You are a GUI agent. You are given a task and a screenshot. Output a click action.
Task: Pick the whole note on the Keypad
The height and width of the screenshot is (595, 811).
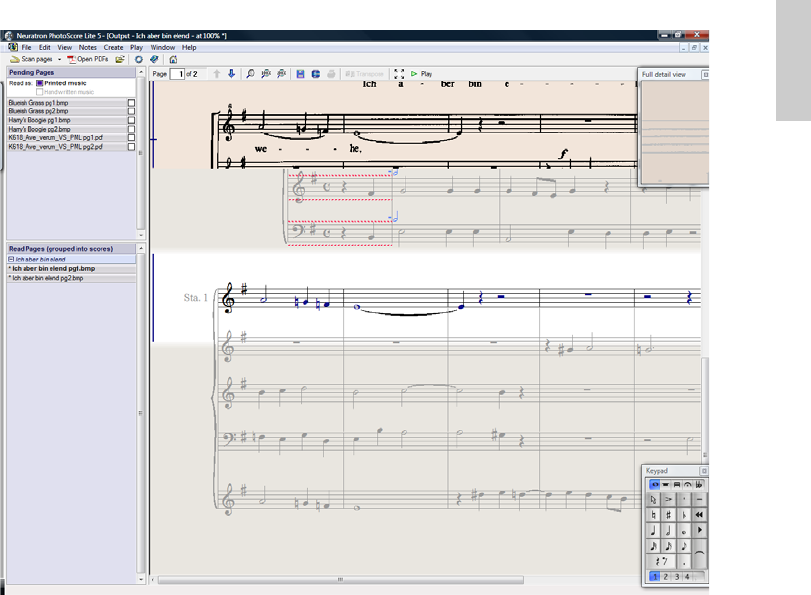682,530
